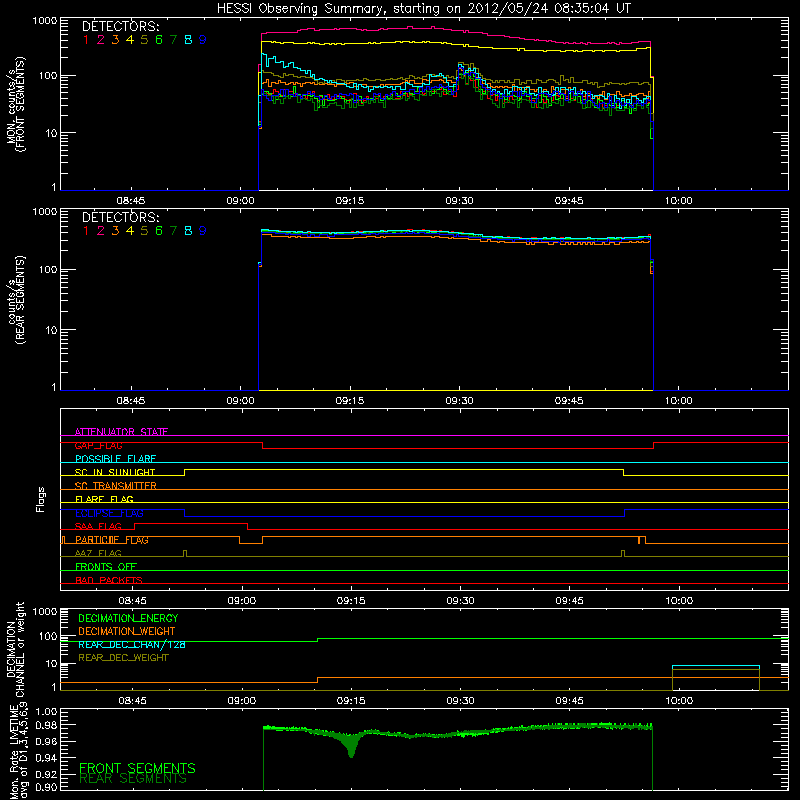
Task: Select the ATTENUATOR_STATE flag label
Action: (x=121, y=432)
